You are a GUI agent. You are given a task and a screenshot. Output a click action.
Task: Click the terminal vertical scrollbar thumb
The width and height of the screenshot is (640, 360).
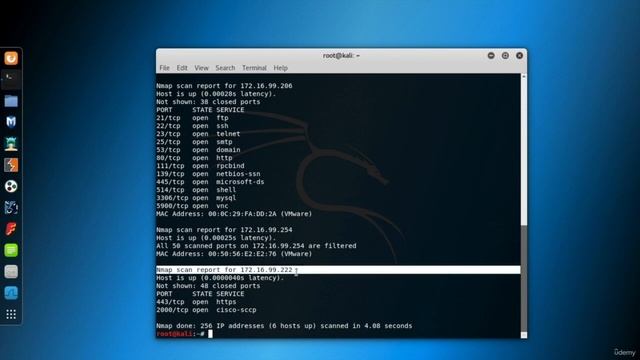point(524,278)
